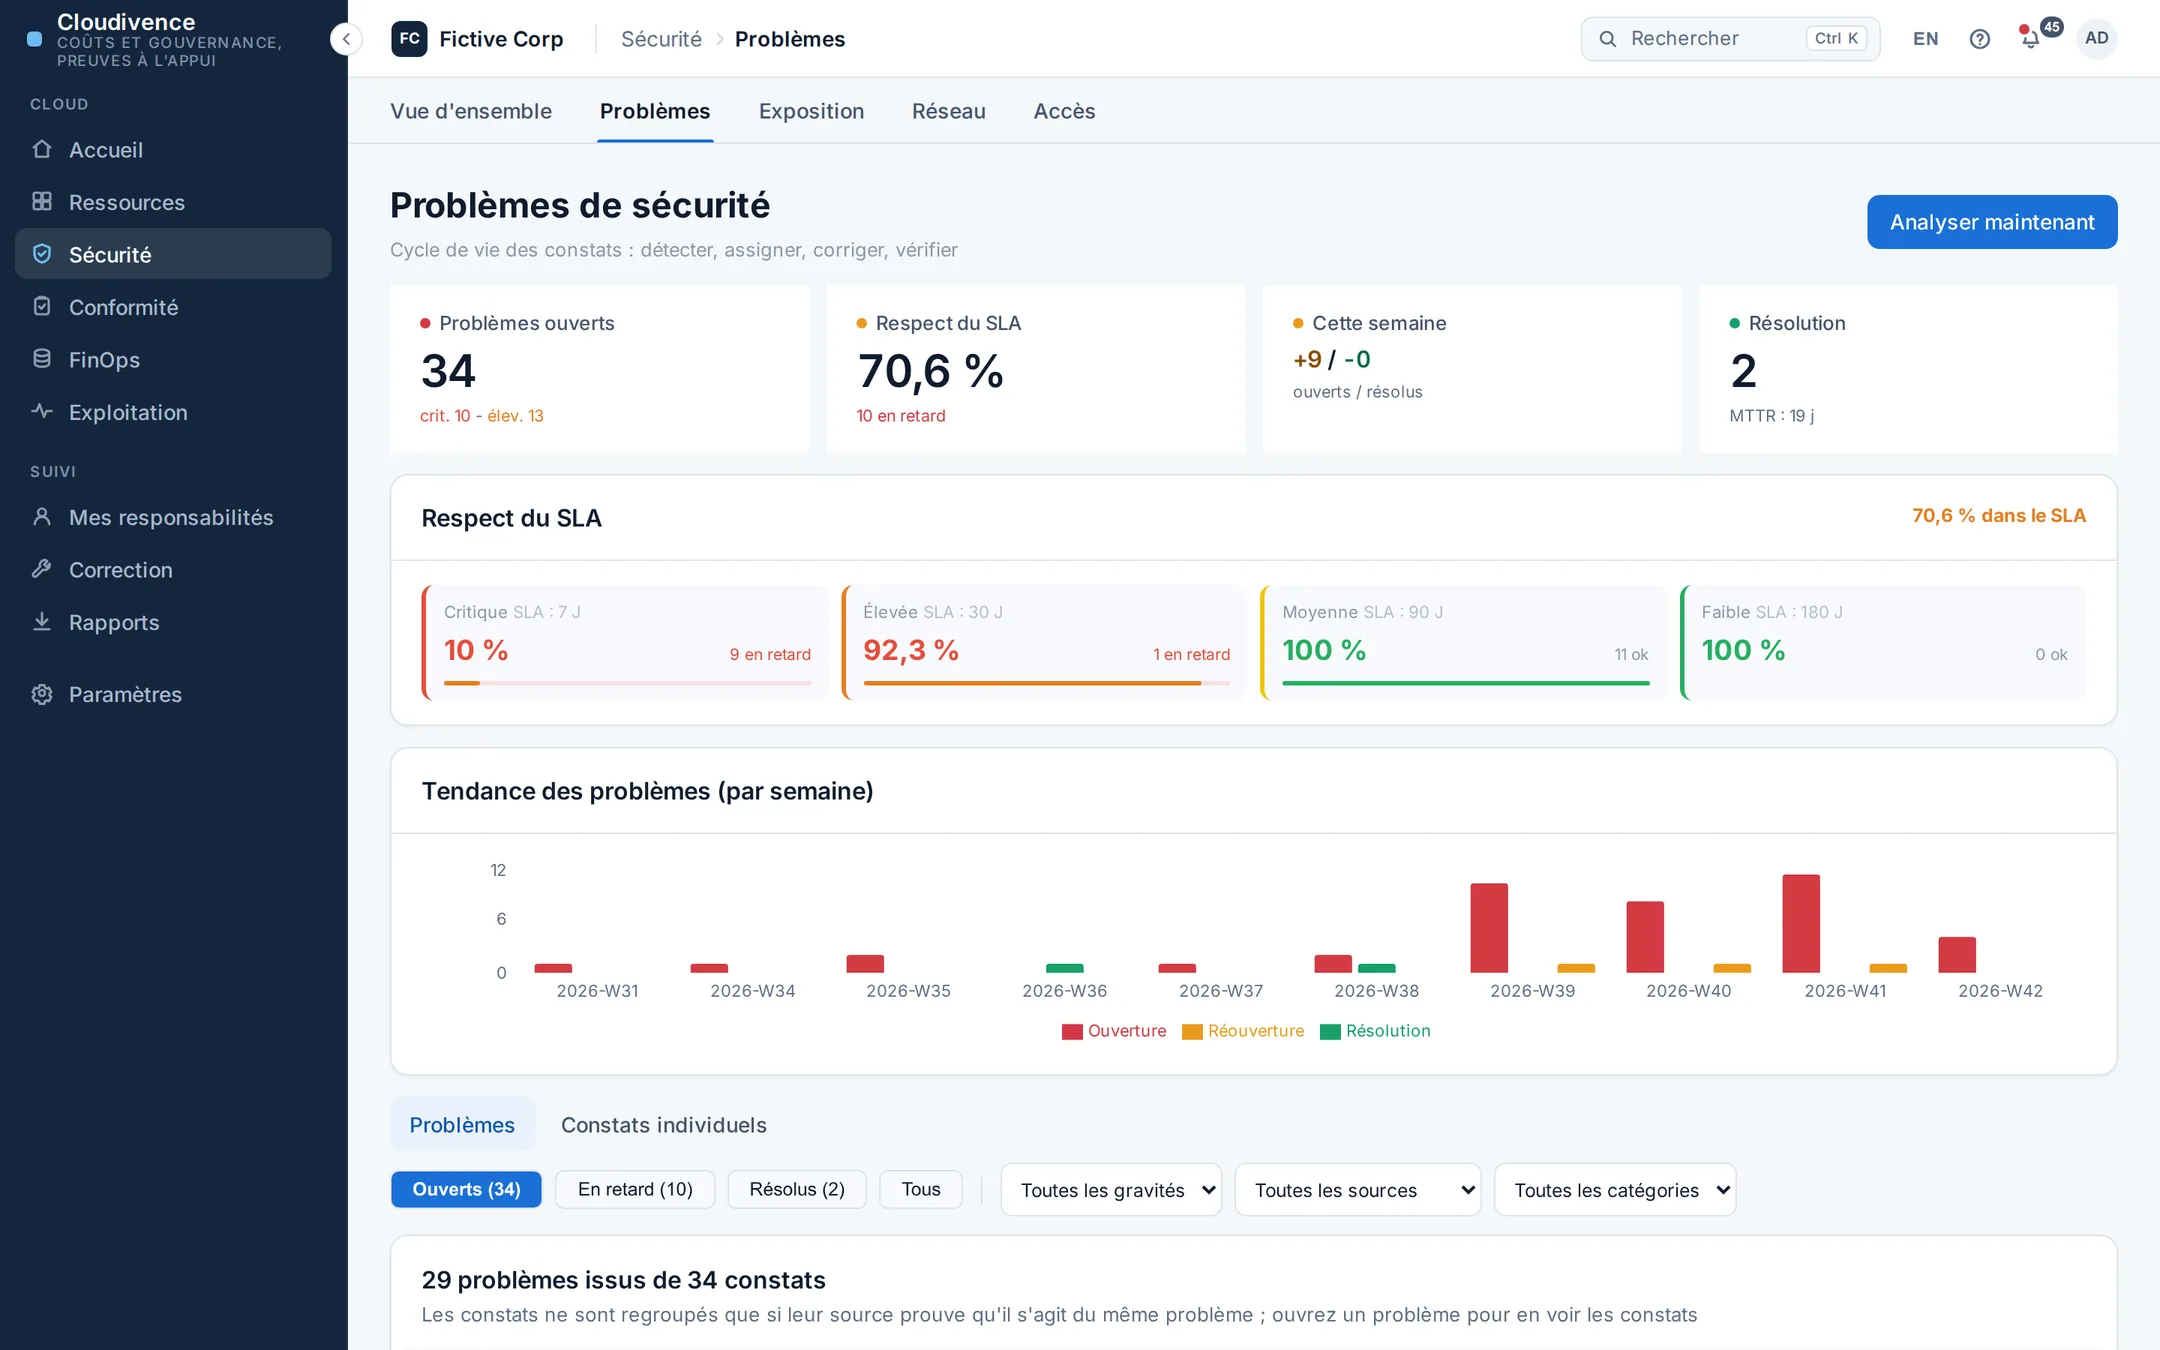The width and height of the screenshot is (2160, 1350).
Task: Select the Résolus (2) filter
Action: click(x=797, y=1189)
